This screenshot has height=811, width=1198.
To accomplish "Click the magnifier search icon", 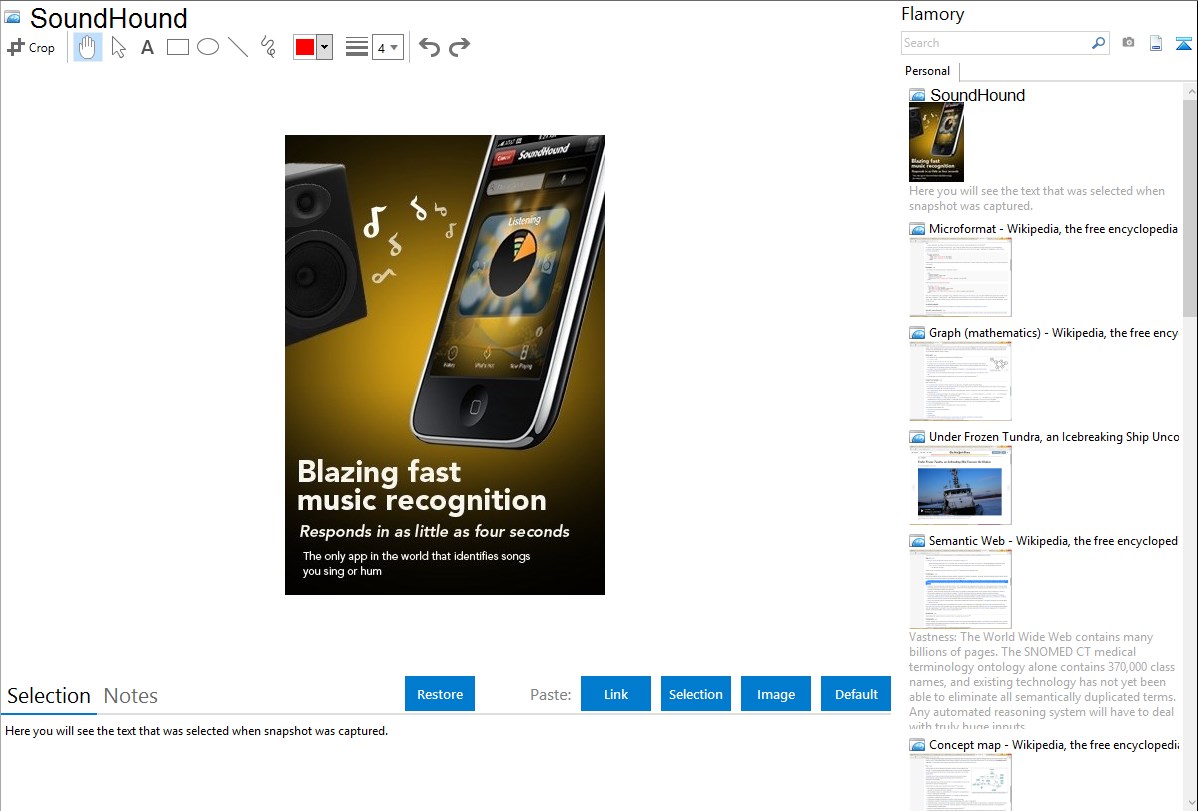I will coord(1098,43).
